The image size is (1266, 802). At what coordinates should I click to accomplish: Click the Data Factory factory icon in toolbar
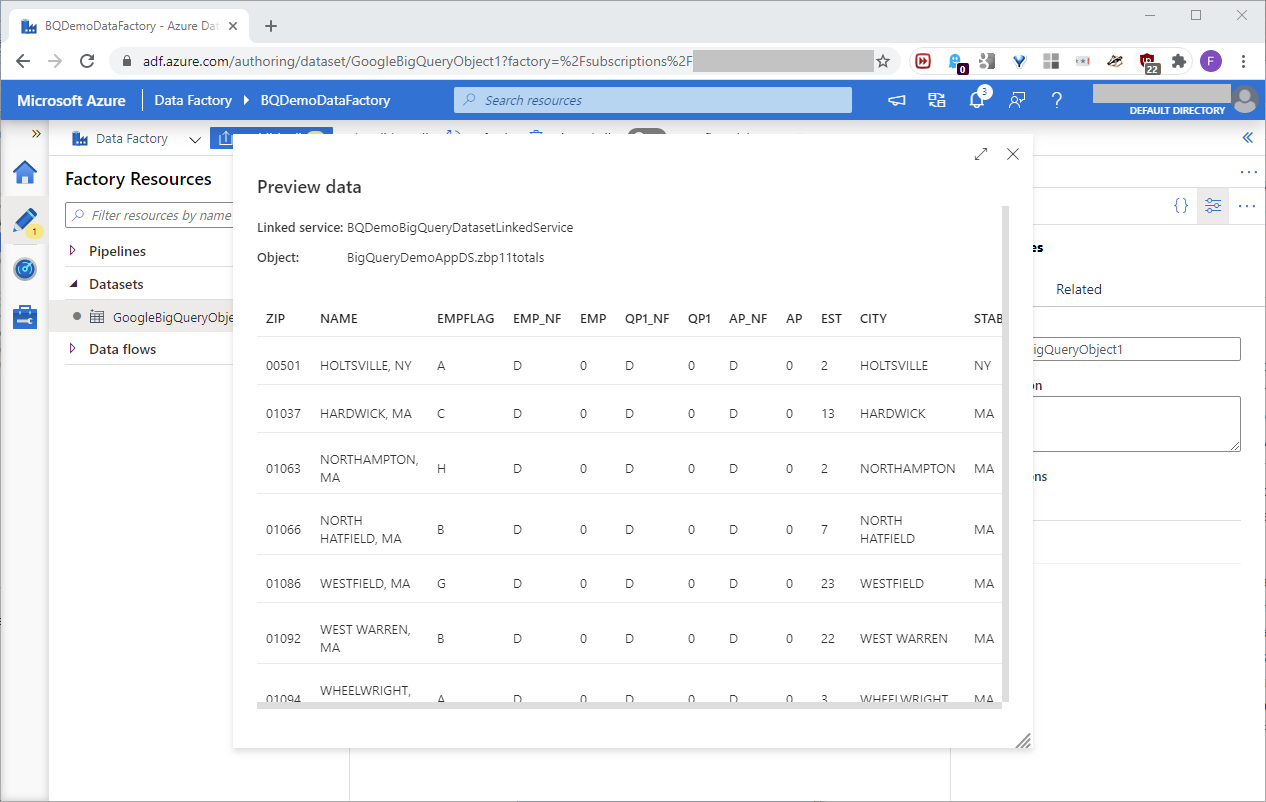pos(82,139)
